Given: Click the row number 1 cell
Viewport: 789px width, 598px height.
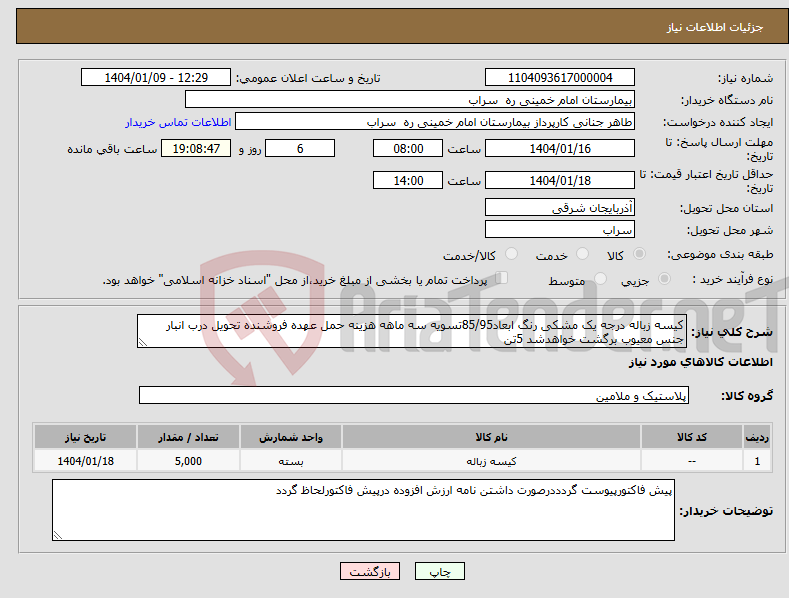Looking at the screenshot, I should point(757,461).
